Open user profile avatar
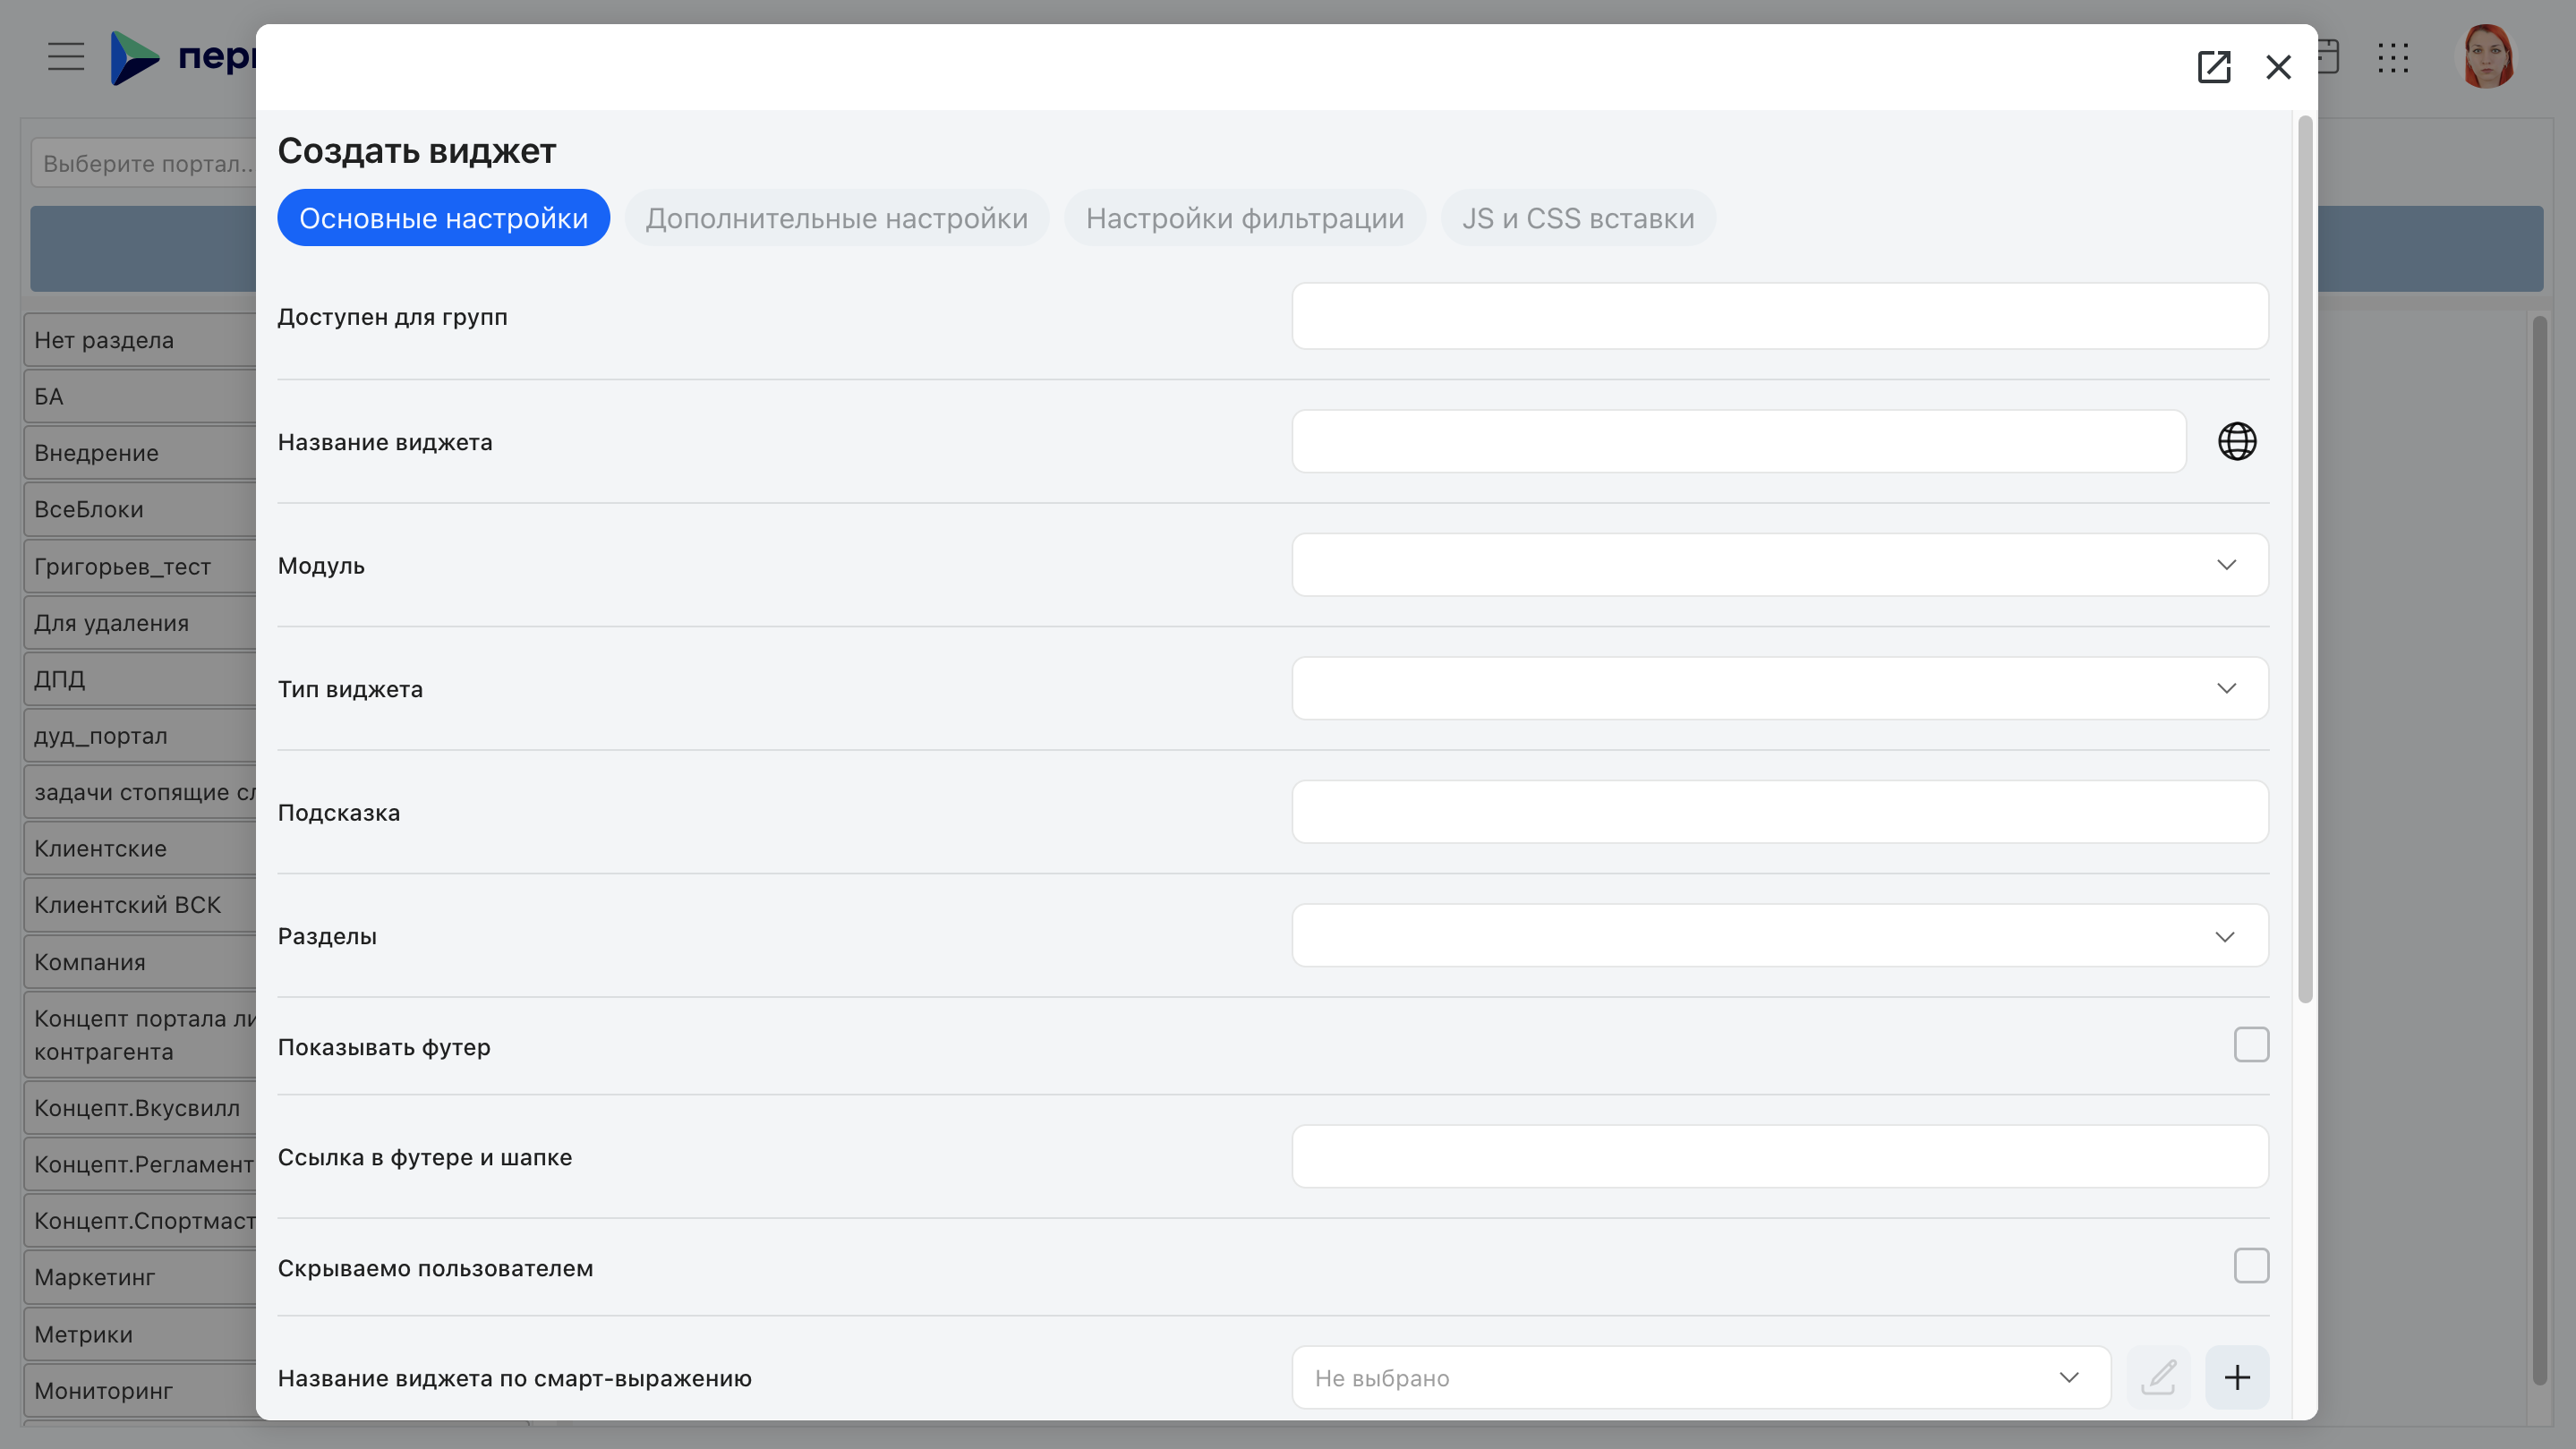This screenshot has height=1449, width=2576. click(x=2487, y=57)
